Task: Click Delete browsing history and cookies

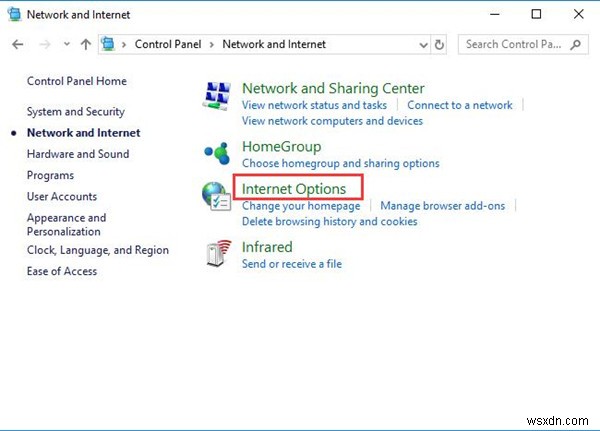Action: (329, 222)
